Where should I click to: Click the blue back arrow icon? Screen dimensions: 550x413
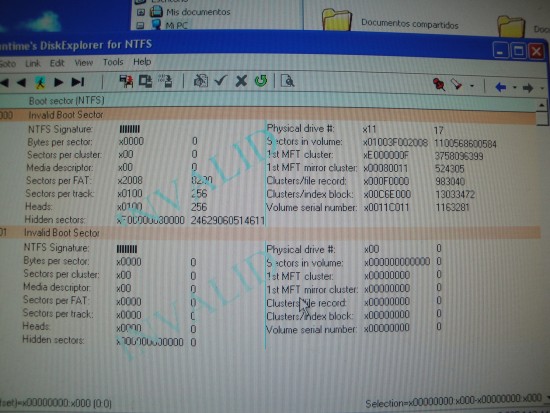(501, 87)
